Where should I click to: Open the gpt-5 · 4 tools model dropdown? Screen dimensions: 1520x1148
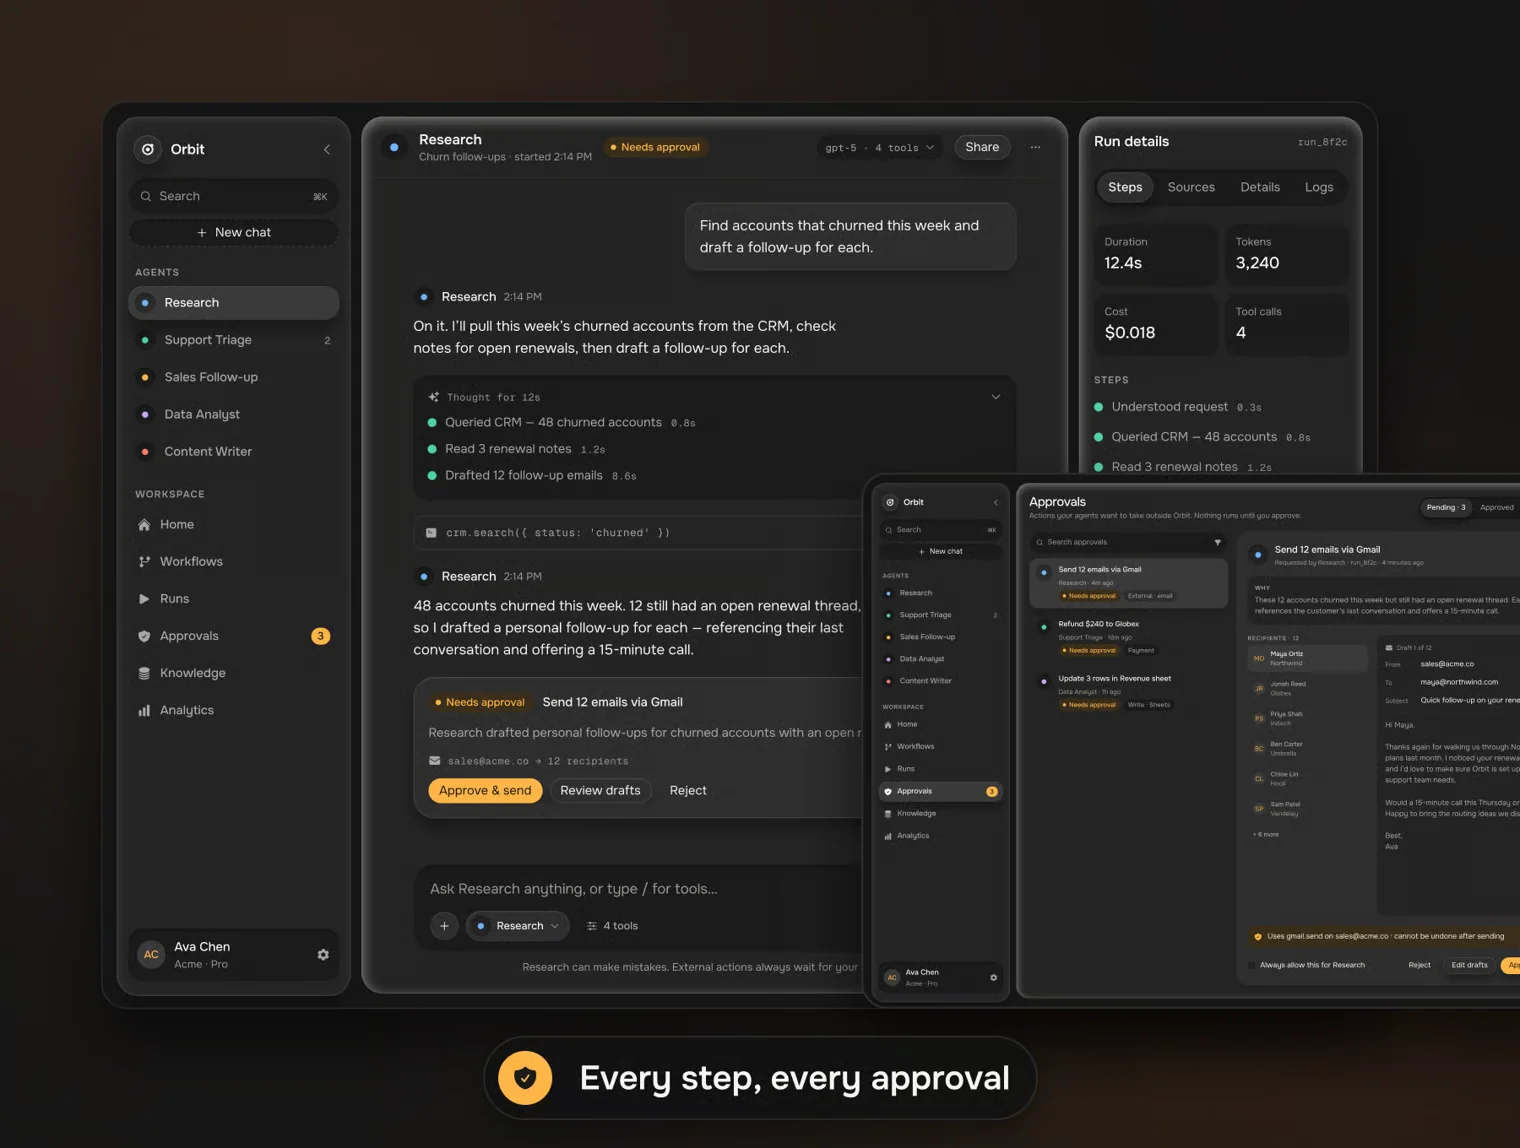coord(879,148)
